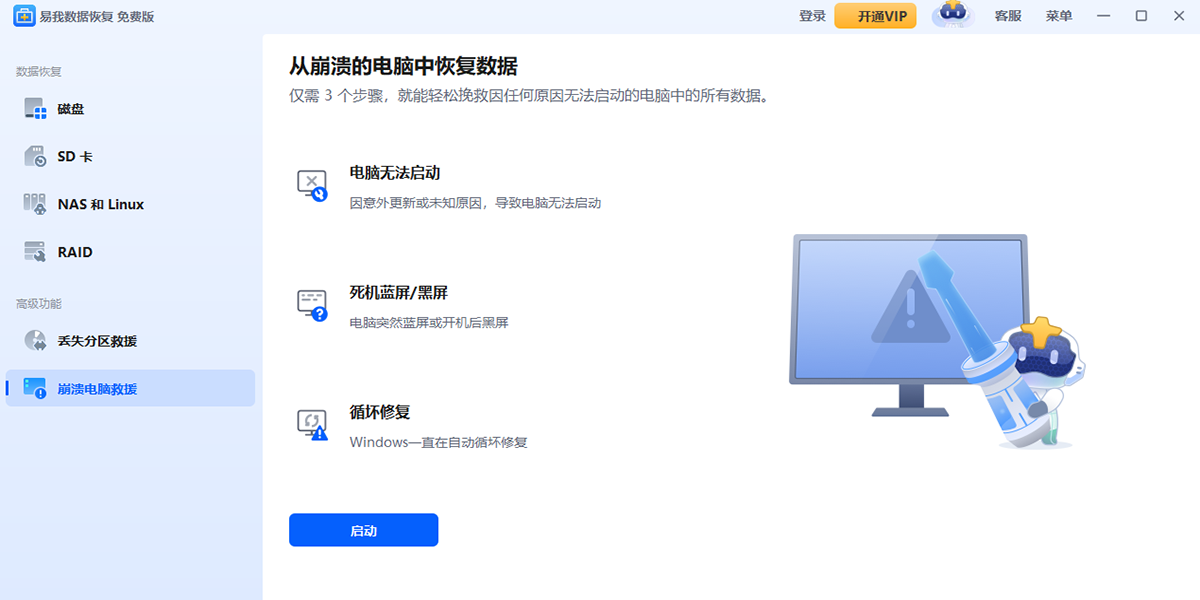
Task: Click the 电脑无法启动 option icon
Action: point(313,184)
